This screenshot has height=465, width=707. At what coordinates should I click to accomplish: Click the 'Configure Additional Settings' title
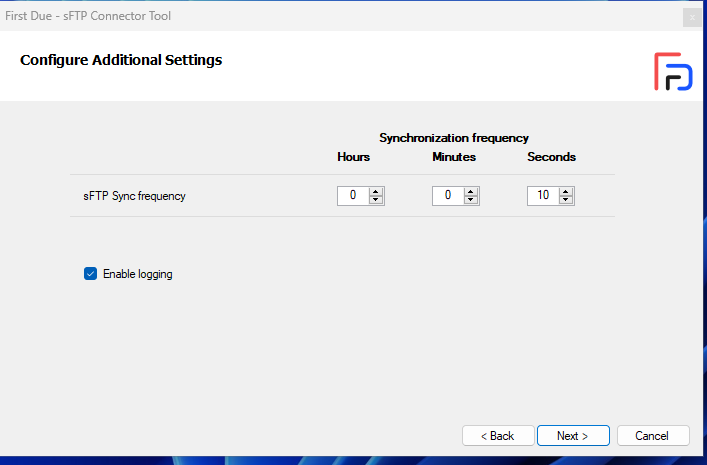[x=121, y=60]
